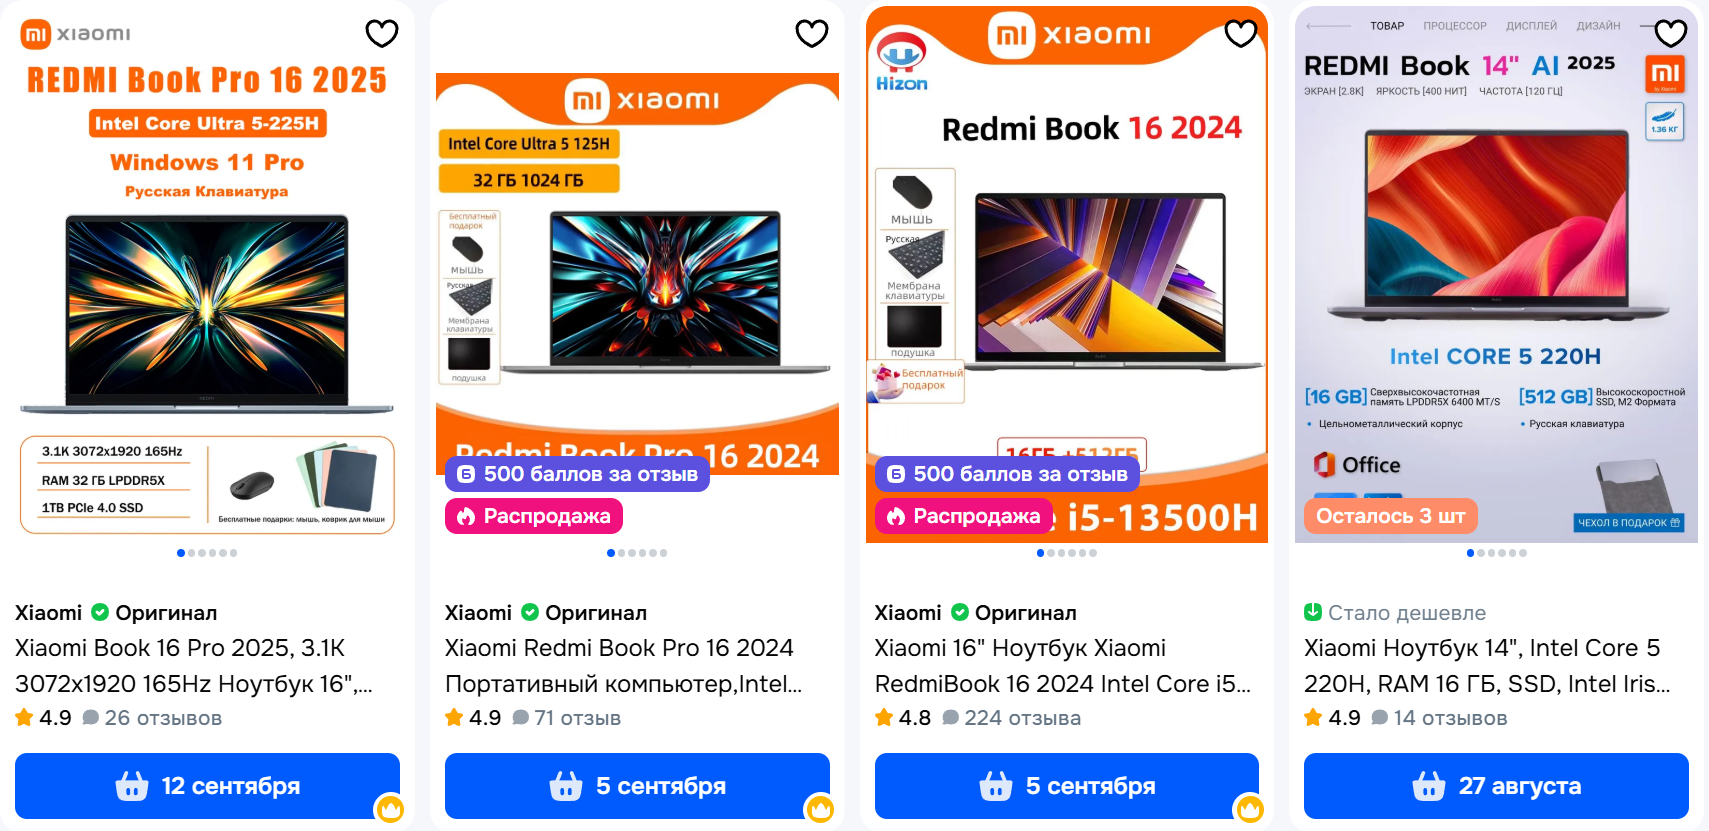Add to cart with 12 сентября delivery
The width and height of the screenshot is (1709, 831).
coord(207,786)
